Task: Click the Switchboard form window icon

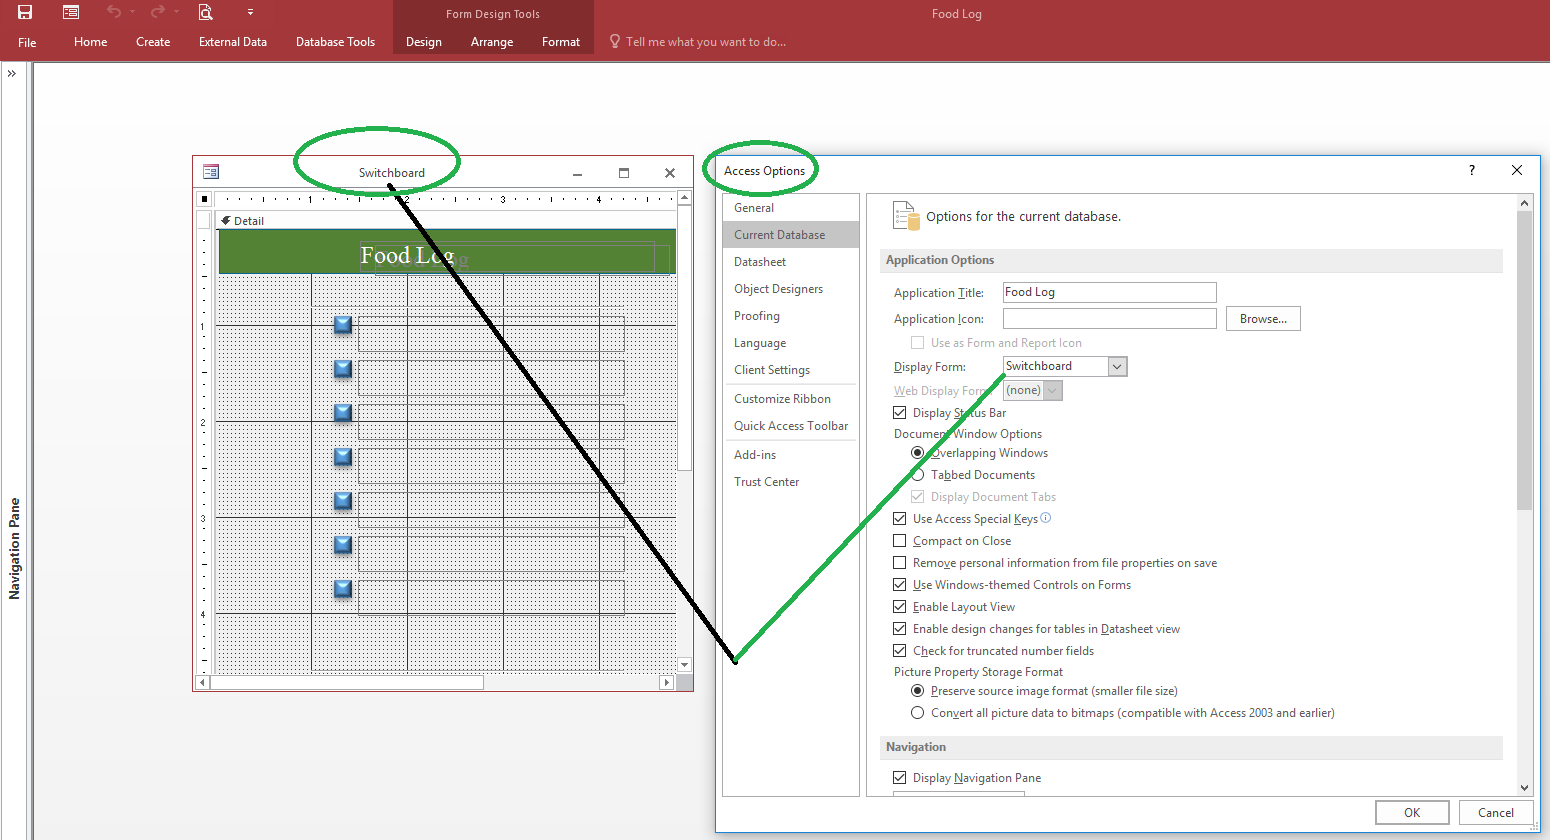Action: pos(211,172)
